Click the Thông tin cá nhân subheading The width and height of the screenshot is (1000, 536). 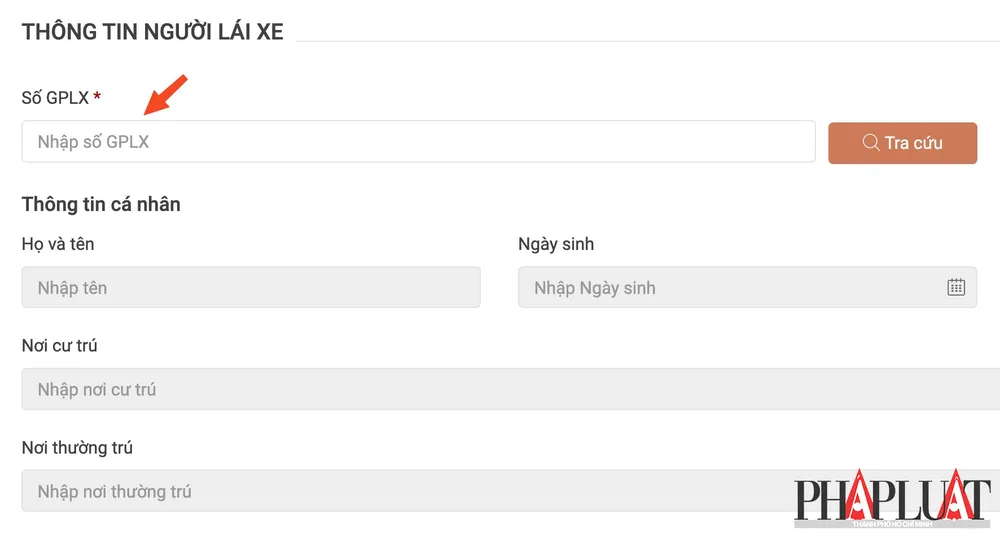point(101,204)
